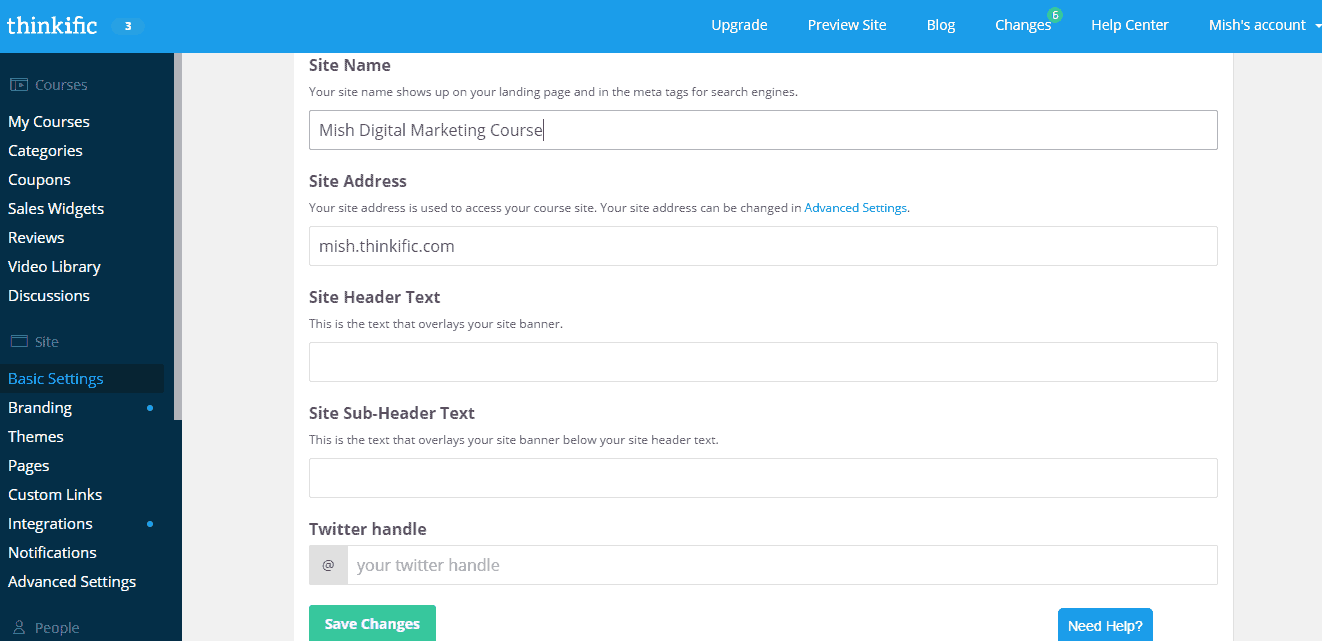
Task: Click the Site section icon
Action: pos(18,341)
